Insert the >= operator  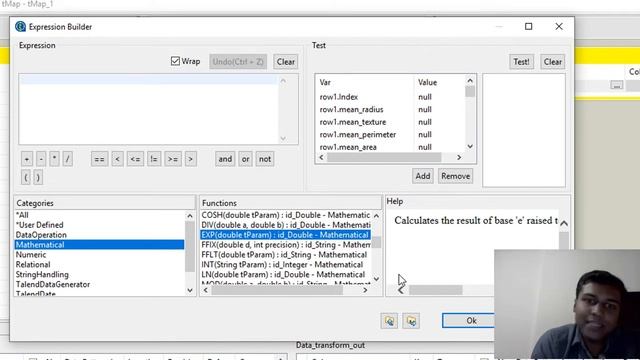tap(173, 159)
